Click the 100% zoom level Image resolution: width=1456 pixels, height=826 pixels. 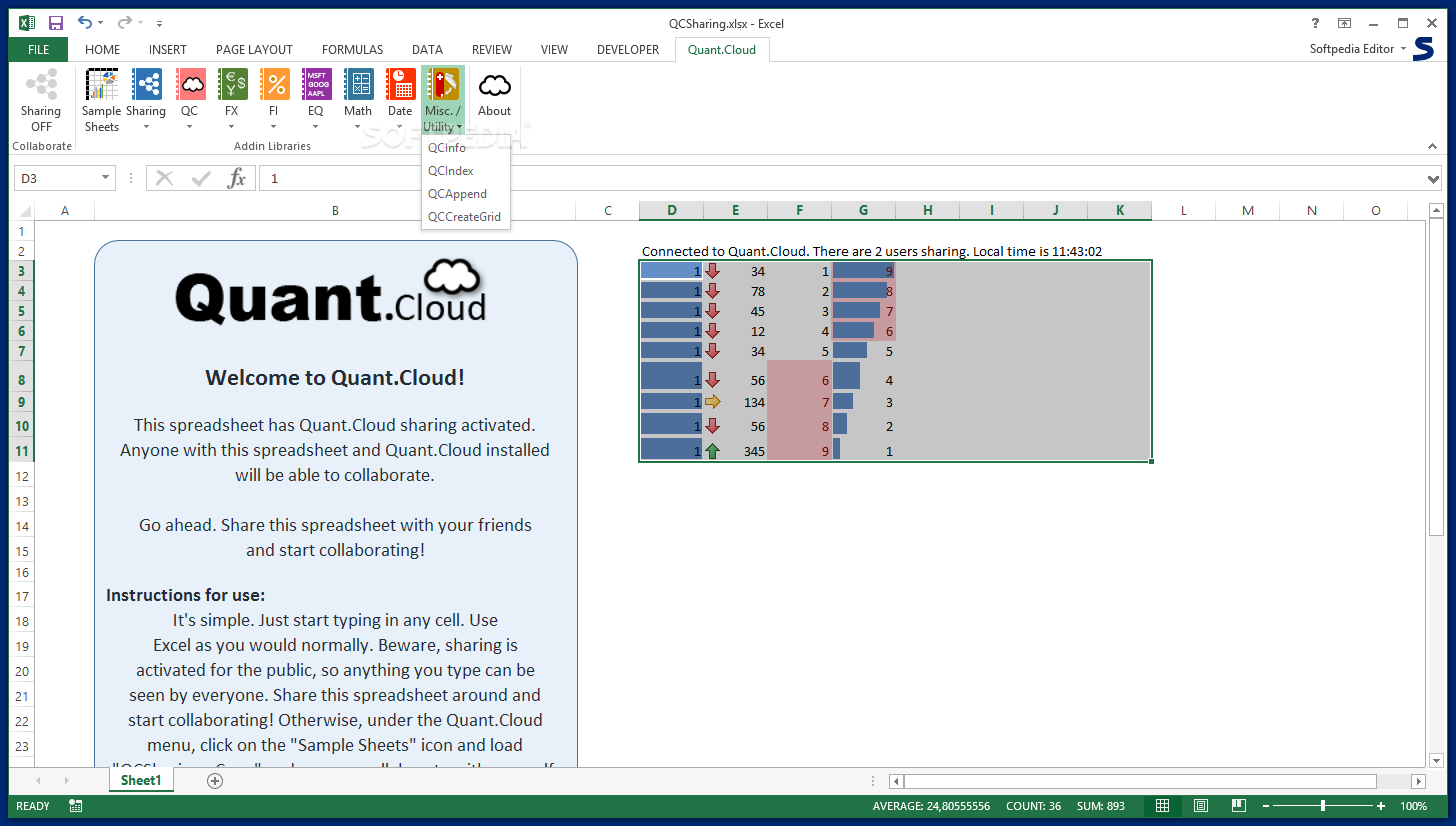pos(1413,806)
